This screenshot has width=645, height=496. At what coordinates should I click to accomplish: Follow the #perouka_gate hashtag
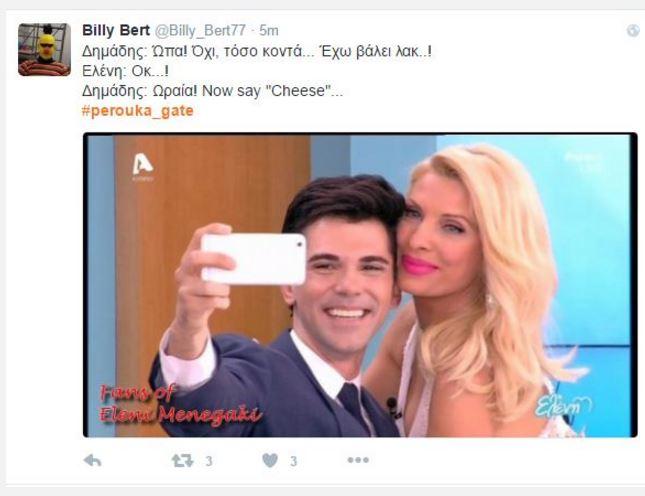pyautogui.click(x=138, y=111)
